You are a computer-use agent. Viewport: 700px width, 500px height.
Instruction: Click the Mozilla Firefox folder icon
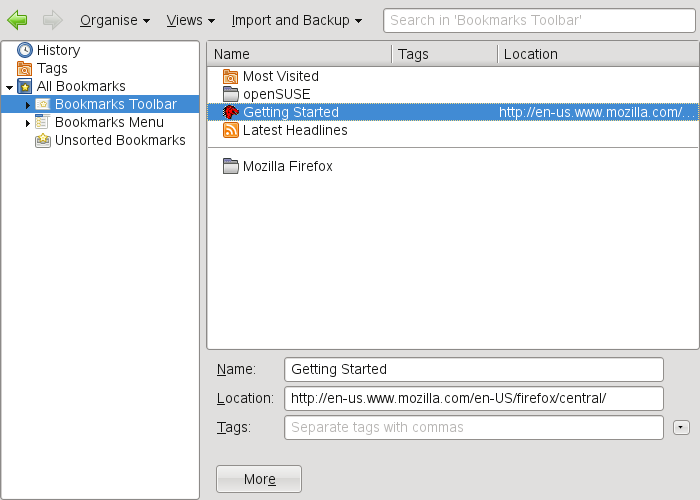pos(231,166)
